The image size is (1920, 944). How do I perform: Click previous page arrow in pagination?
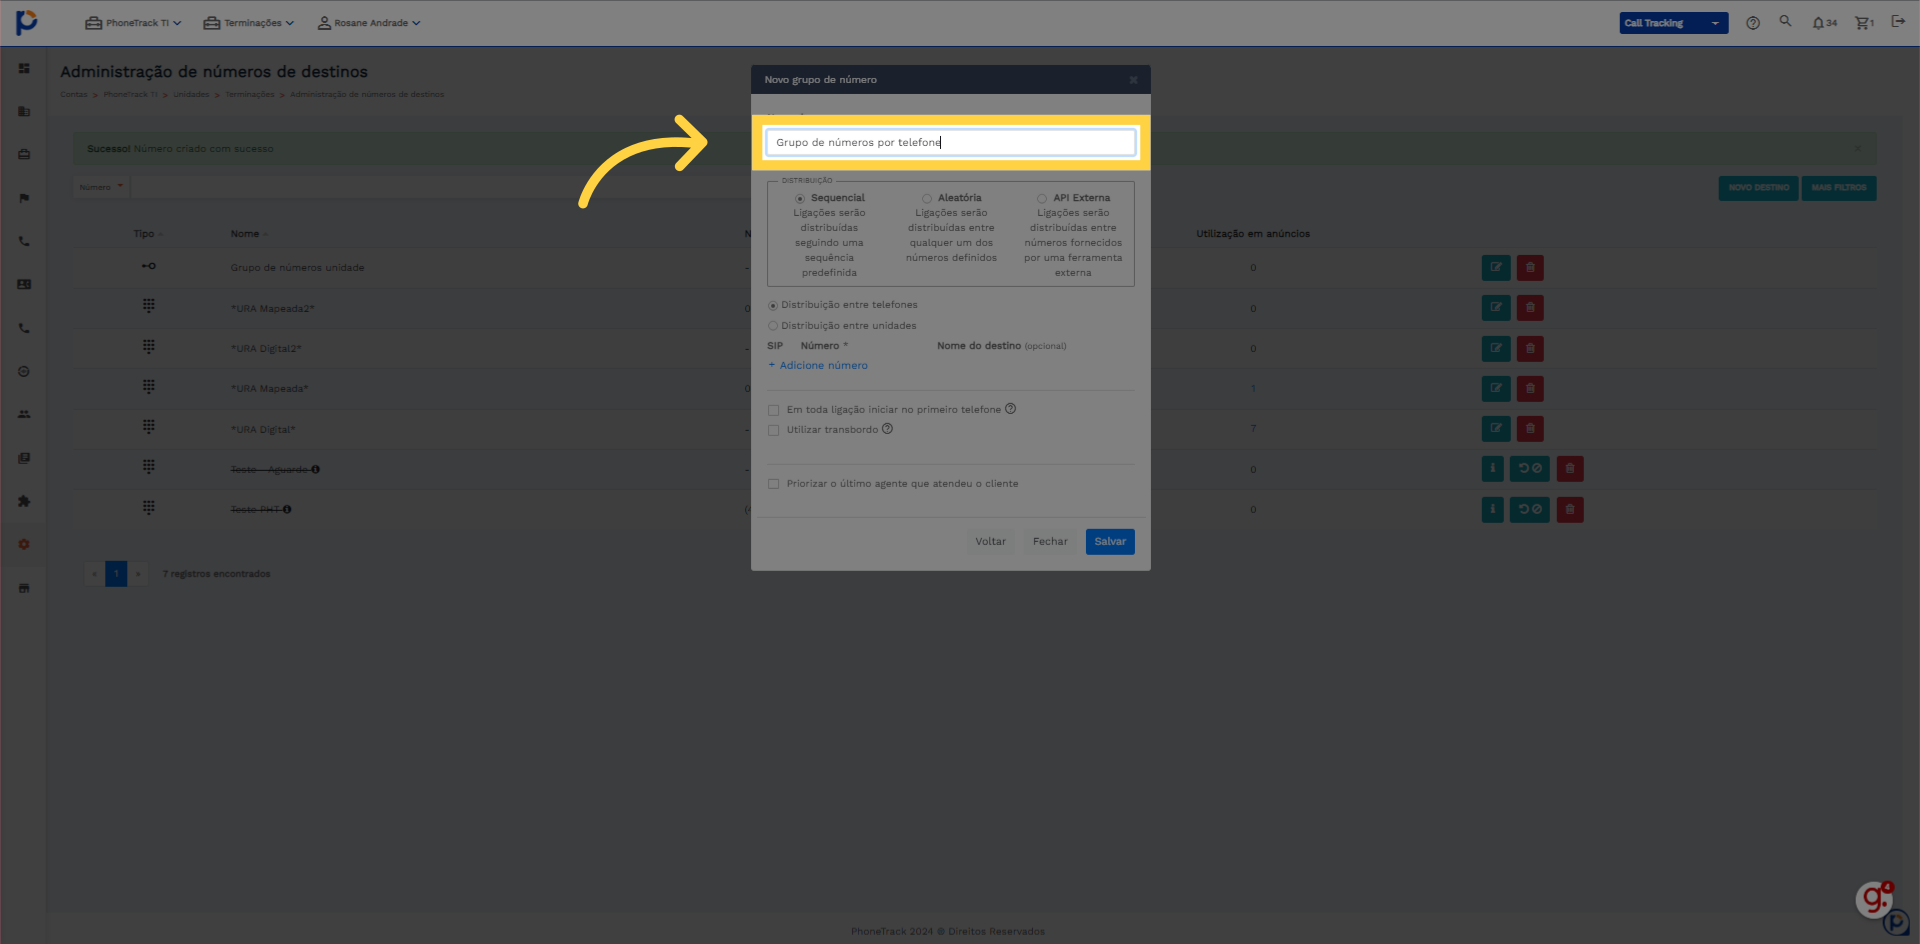(x=95, y=574)
